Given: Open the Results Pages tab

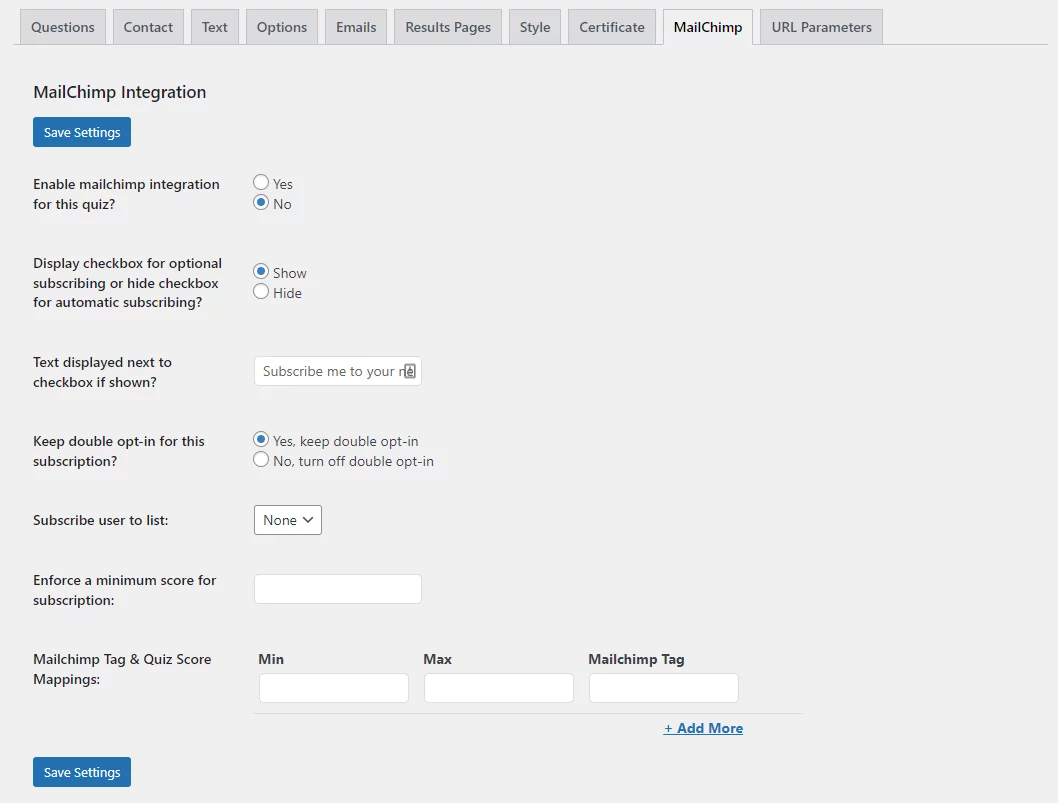Looking at the screenshot, I should [447, 27].
